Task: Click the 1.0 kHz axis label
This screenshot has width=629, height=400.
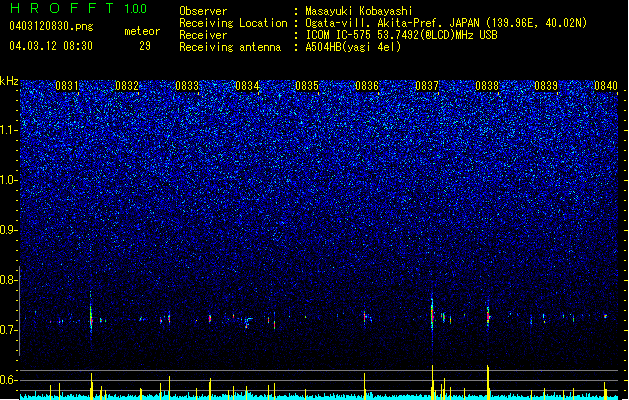Action: (8, 180)
